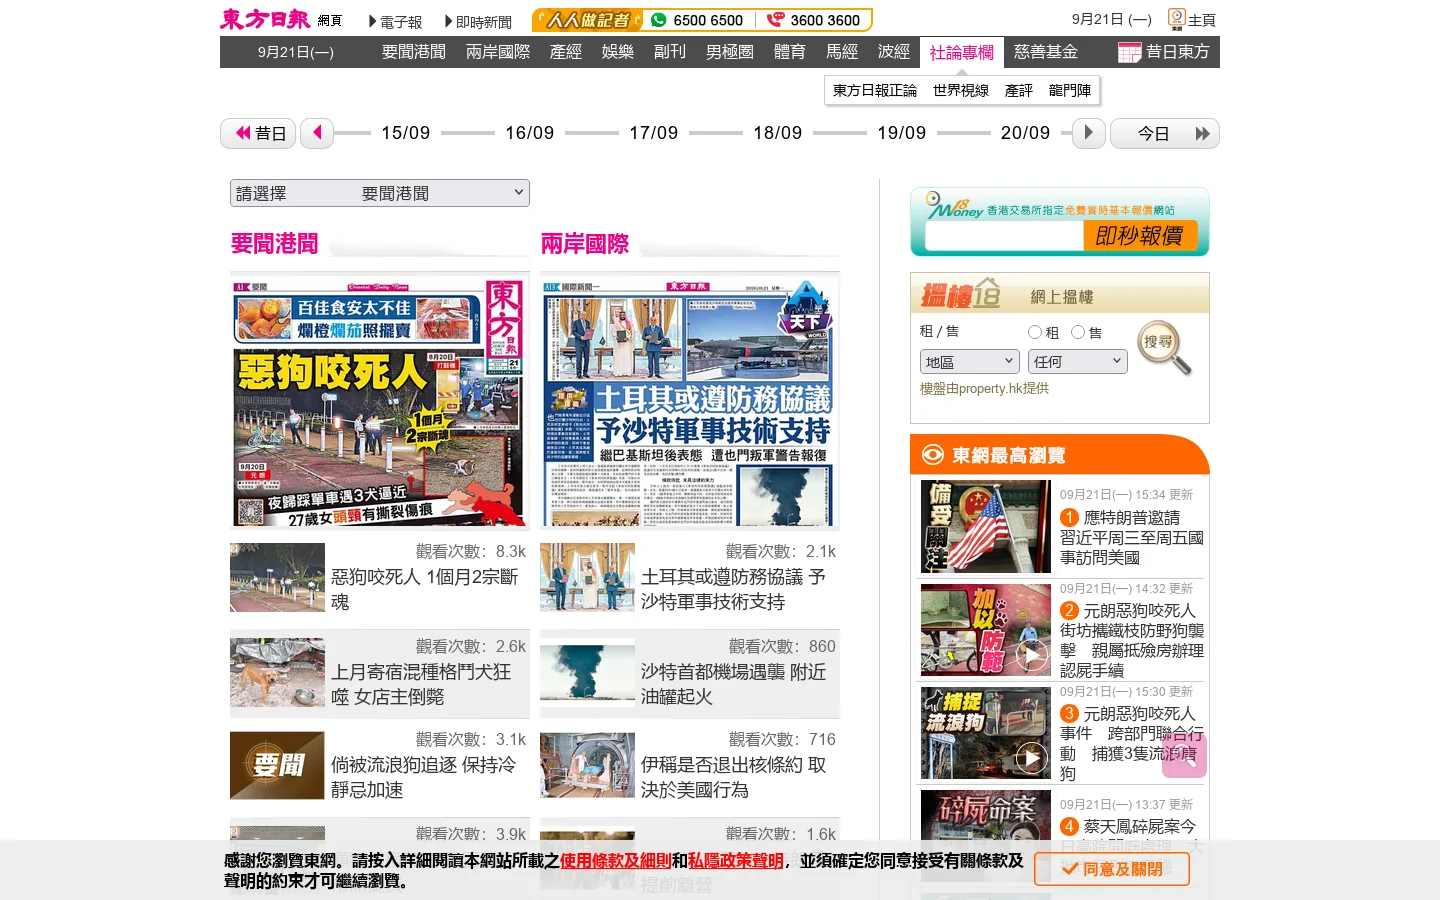
Task: Open article 惡狗咬死人 1個月2宗斷魂
Action: point(425,589)
